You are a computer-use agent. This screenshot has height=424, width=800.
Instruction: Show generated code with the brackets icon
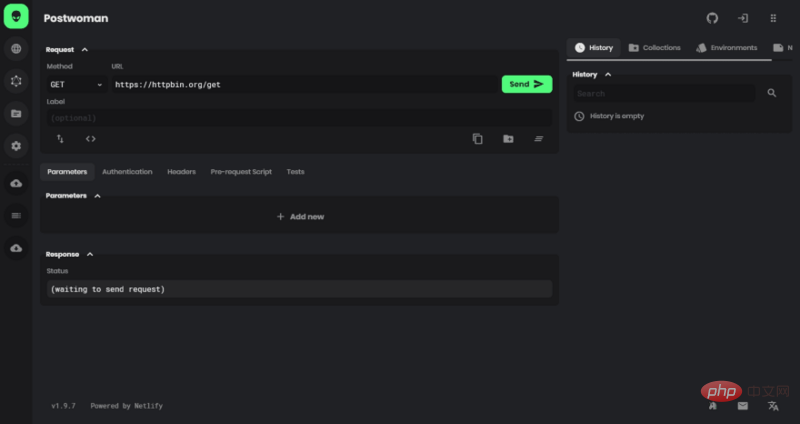[x=90, y=139]
